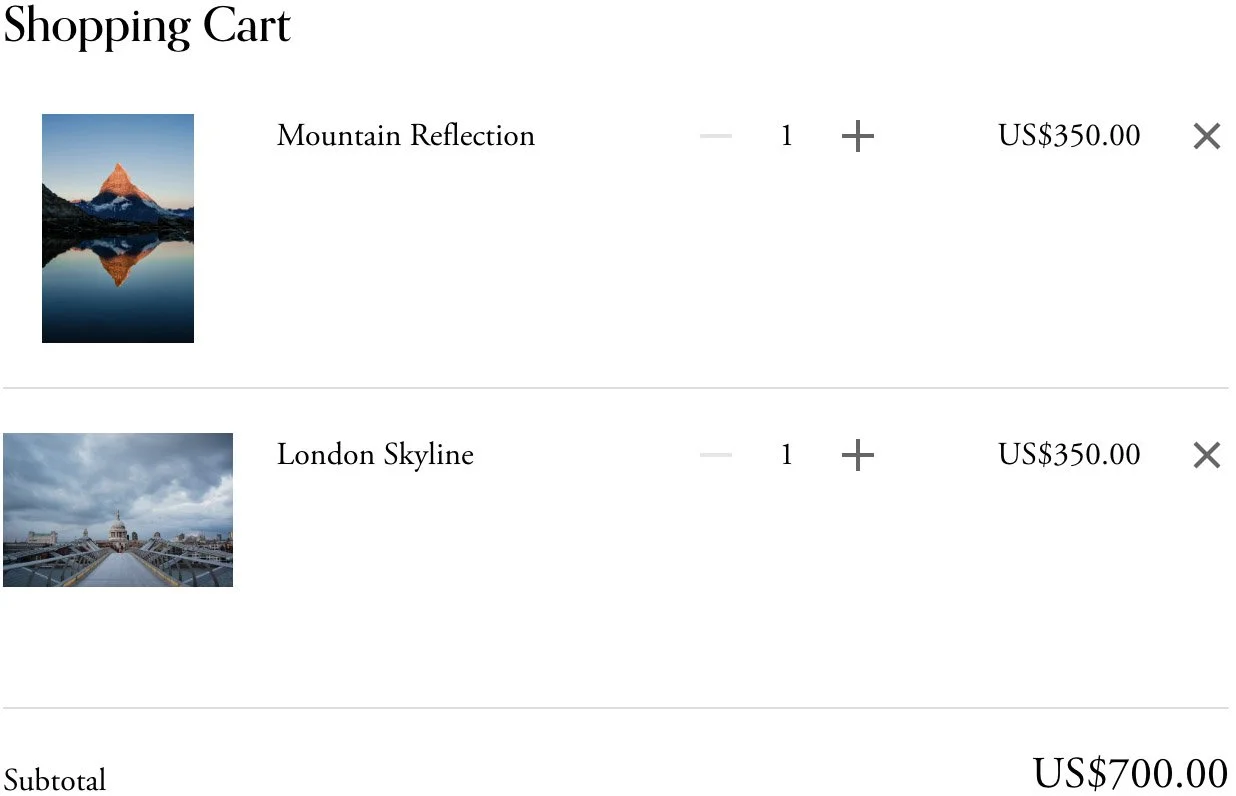
Task: Open the Mountain Reflection product thumbnail
Action: [x=118, y=228]
